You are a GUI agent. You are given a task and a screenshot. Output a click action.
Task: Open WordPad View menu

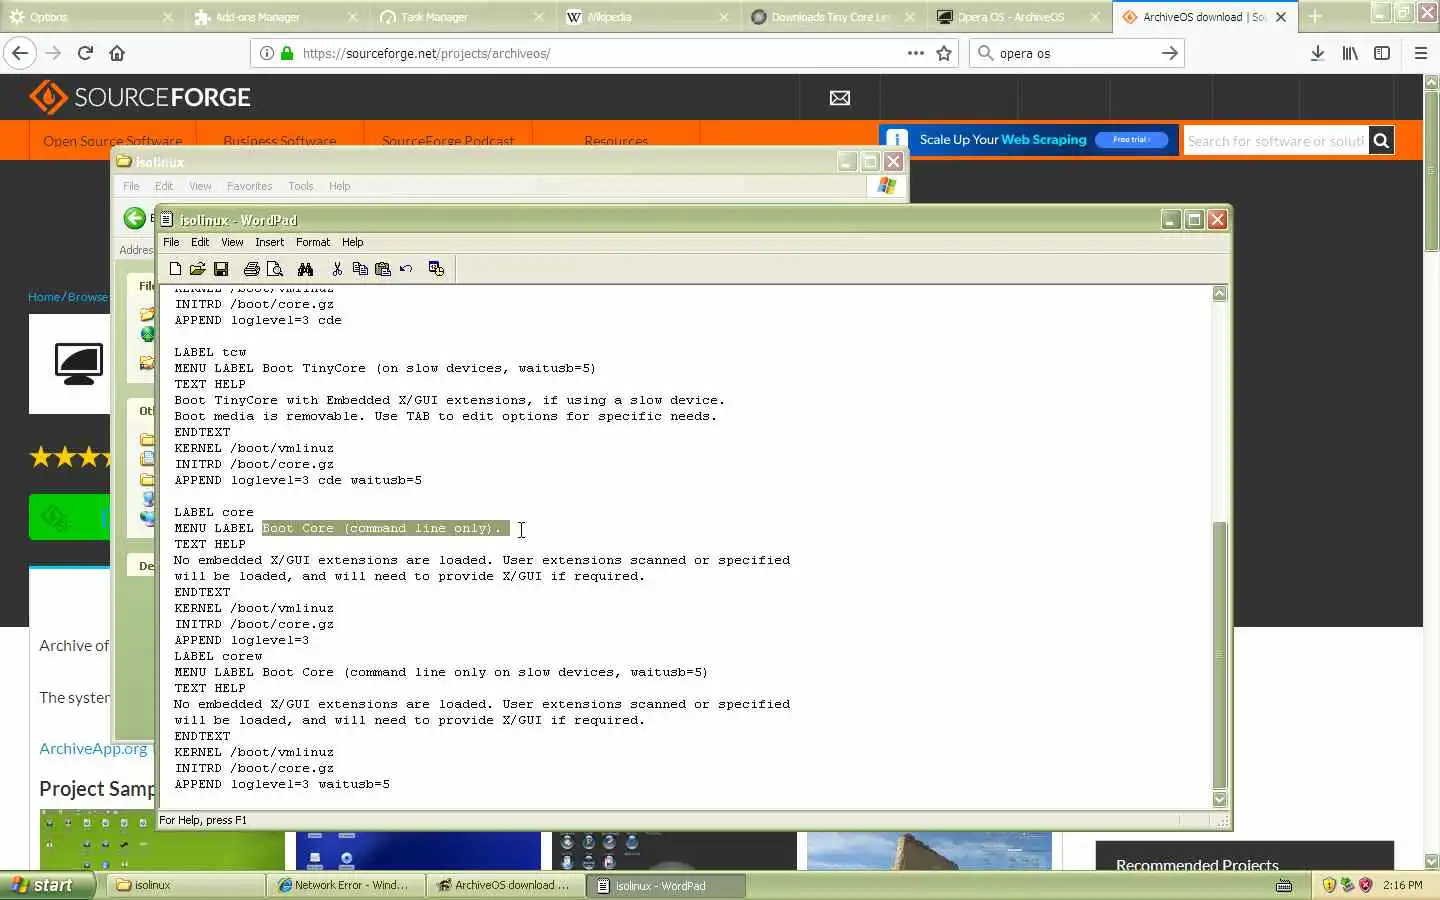coord(232,242)
